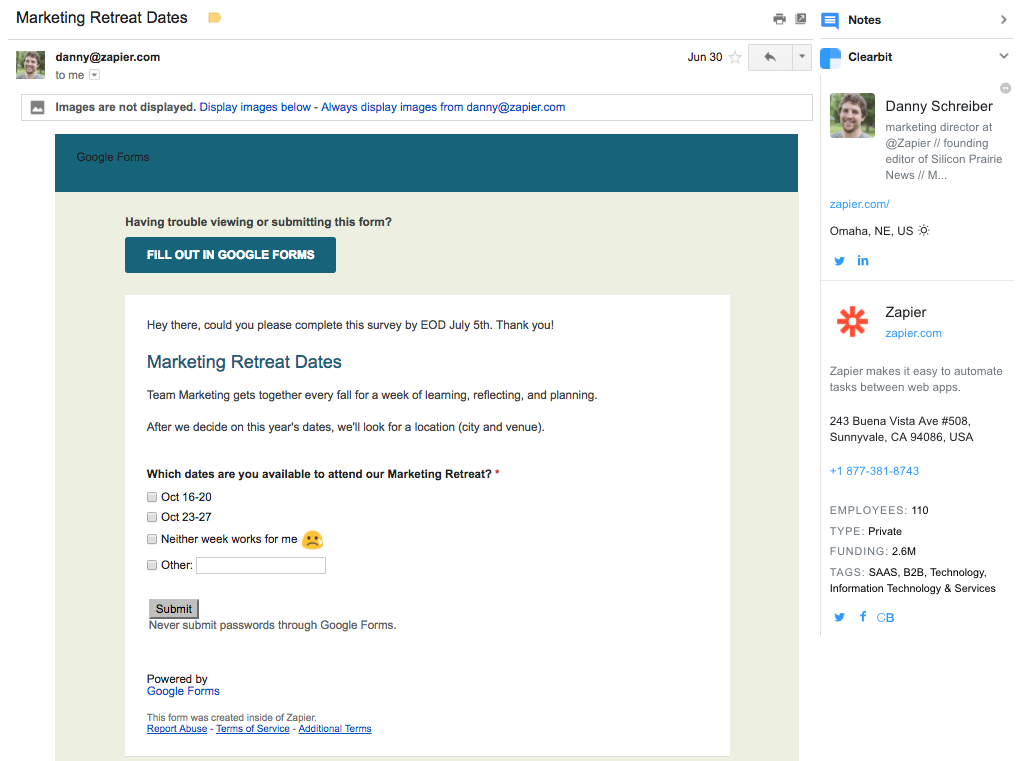The image size is (1017, 761).
Task: Click the sender address danny@zapier.com
Action: (108, 57)
